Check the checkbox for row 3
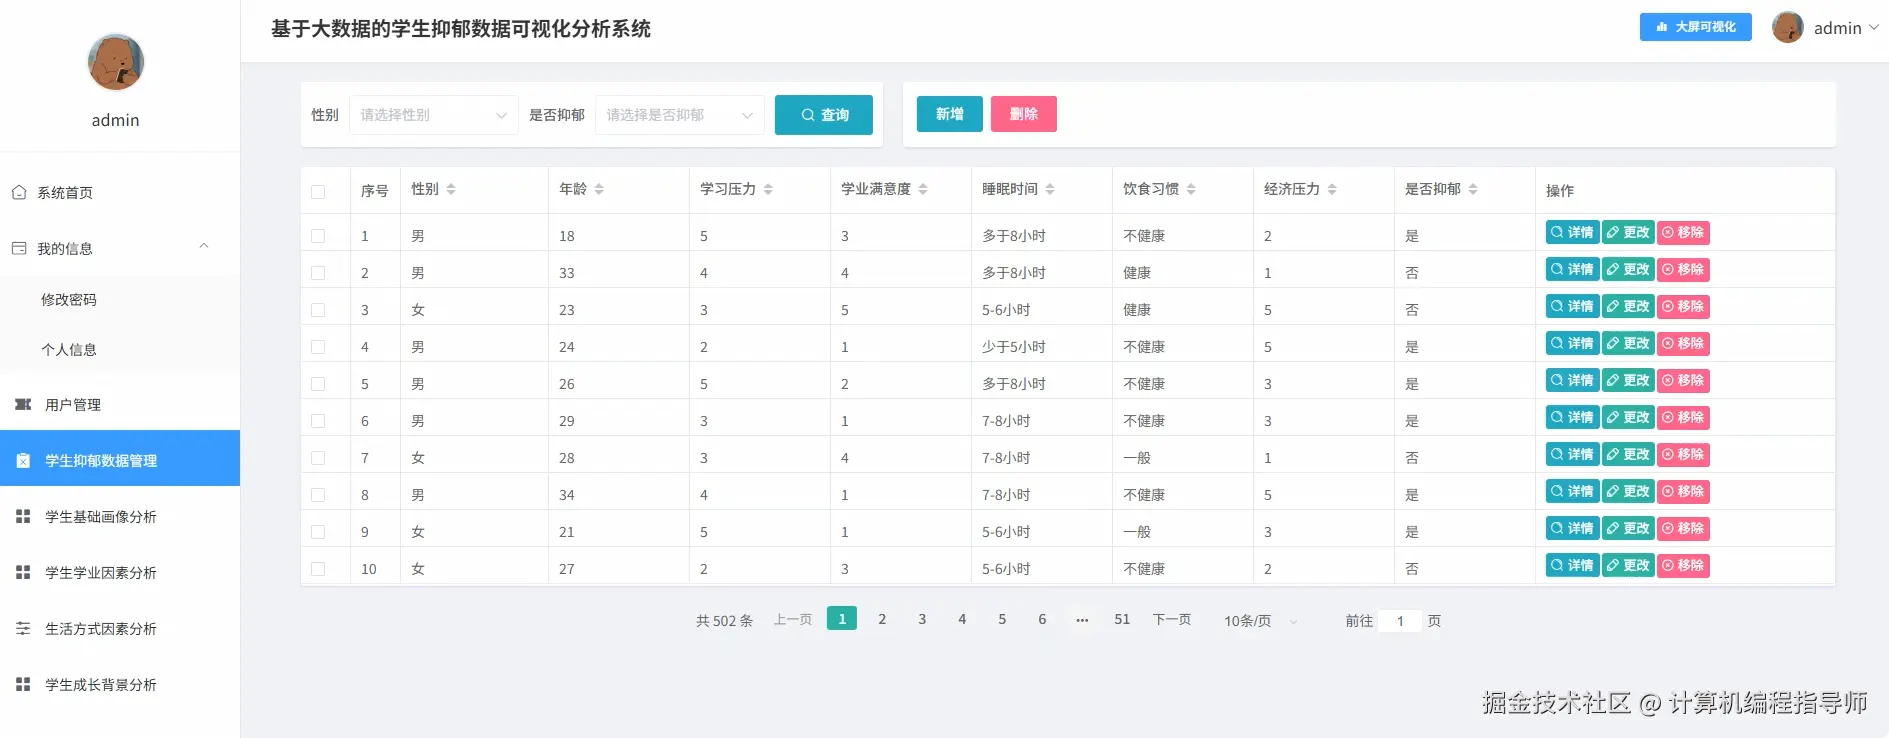1889x738 pixels. 318,310
